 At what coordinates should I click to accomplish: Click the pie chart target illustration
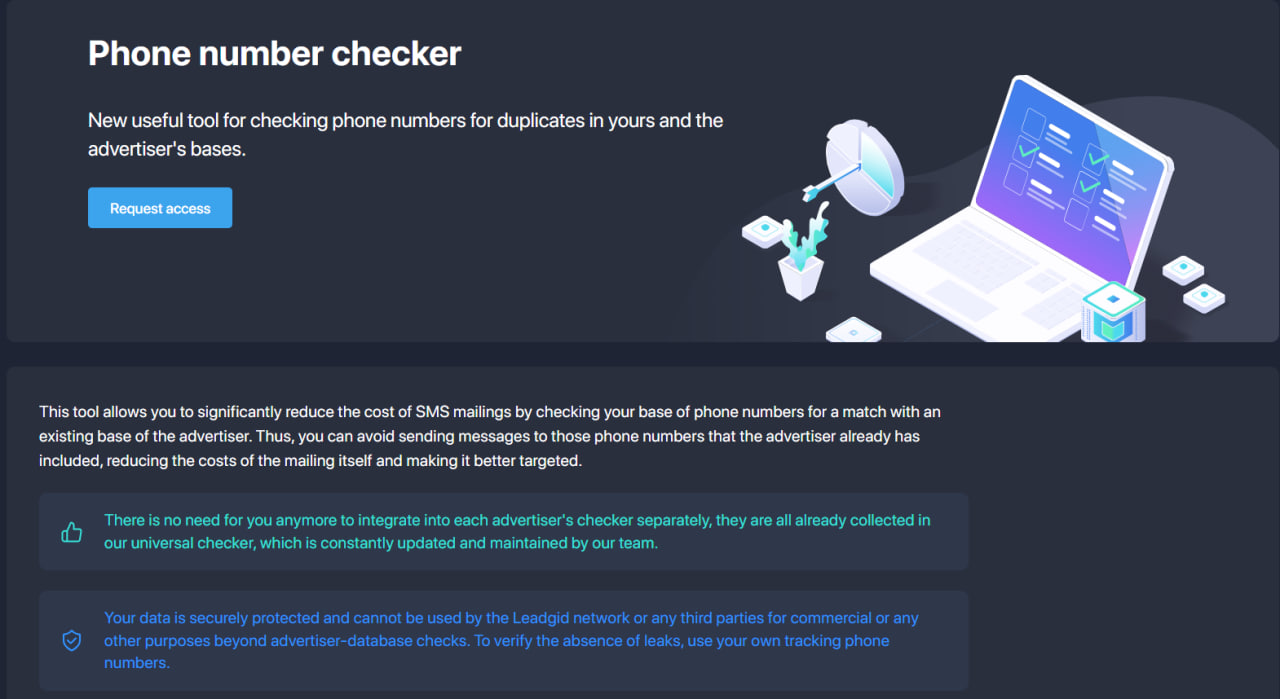(x=865, y=167)
